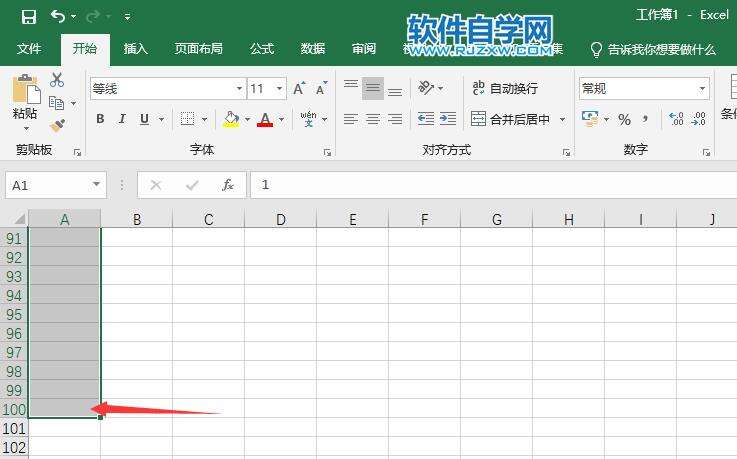Open the font size 11 dropdown
The image size is (737, 459).
tap(280, 88)
